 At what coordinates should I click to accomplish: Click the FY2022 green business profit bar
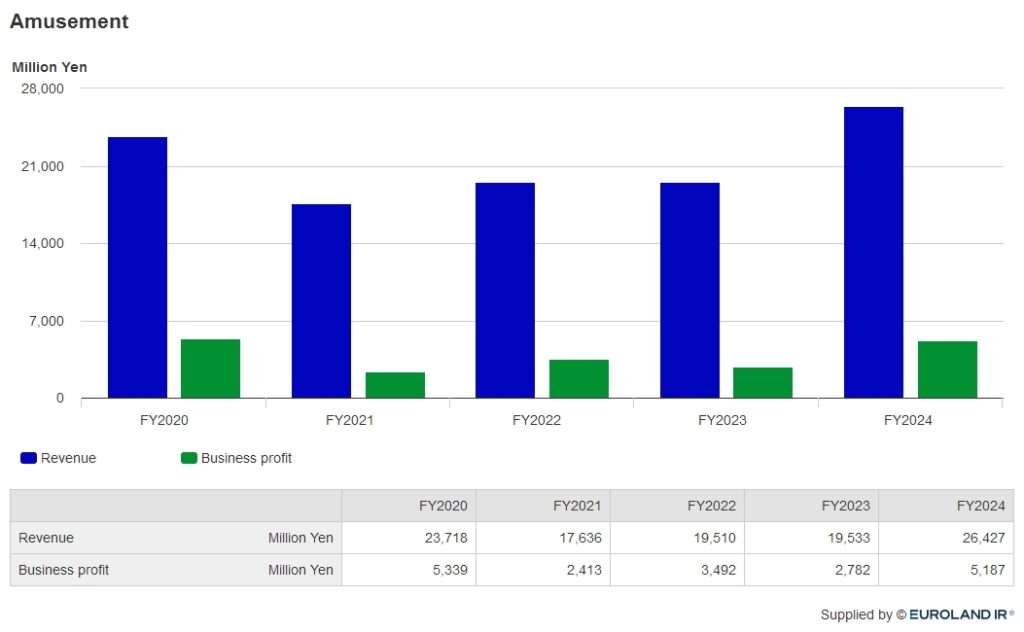click(579, 379)
